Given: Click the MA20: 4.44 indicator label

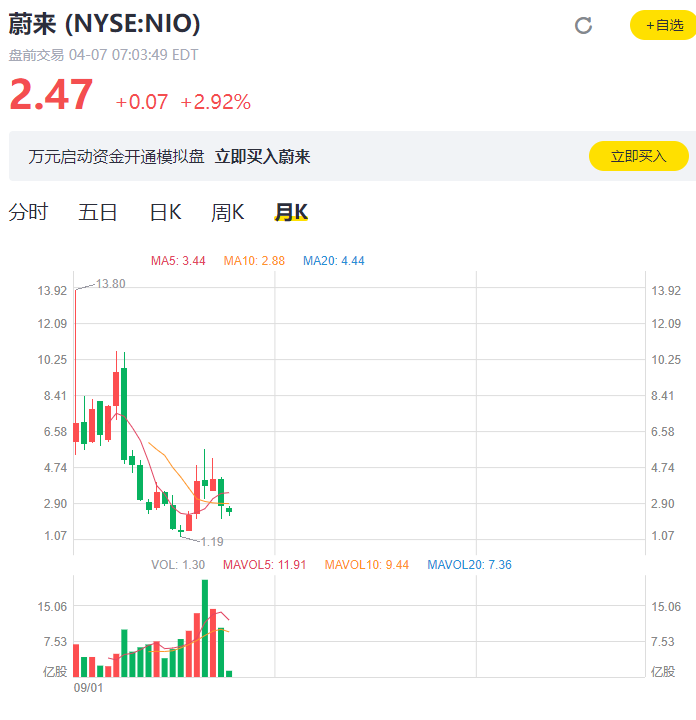Looking at the screenshot, I should 334,261.
